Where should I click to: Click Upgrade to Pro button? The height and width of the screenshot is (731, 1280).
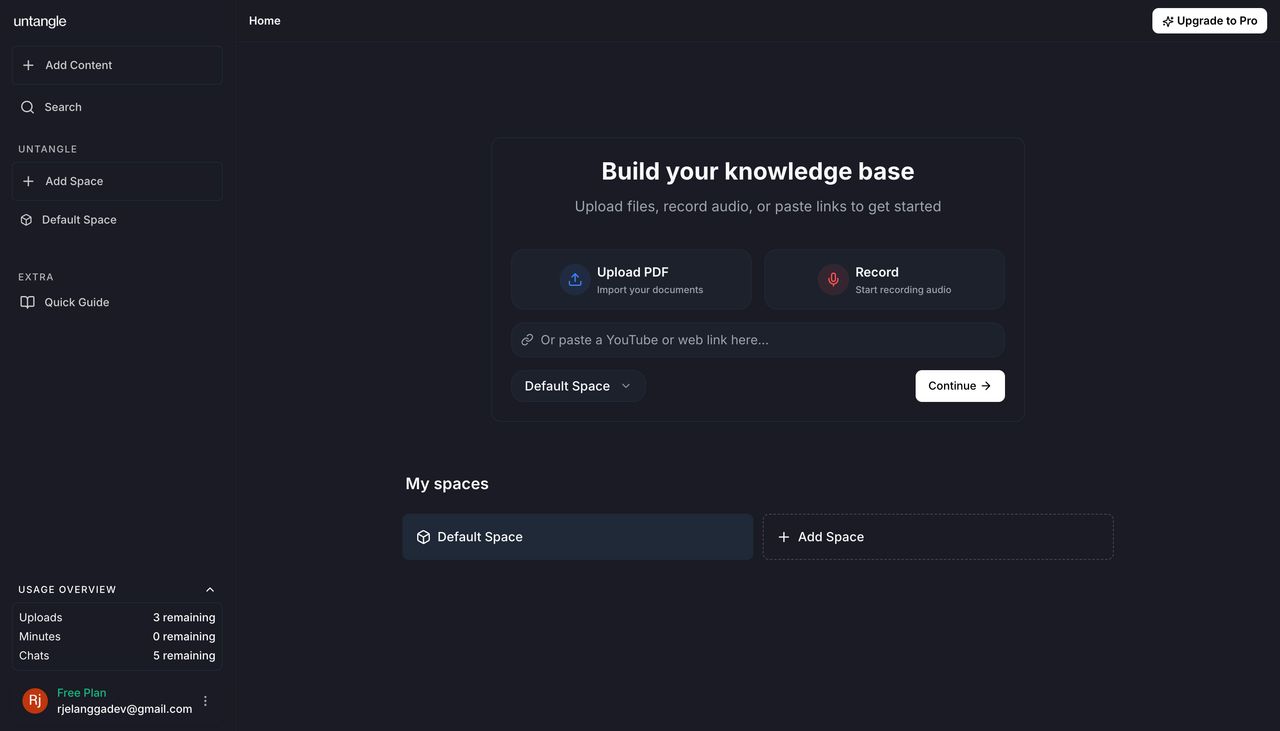pyautogui.click(x=1209, y=21)
